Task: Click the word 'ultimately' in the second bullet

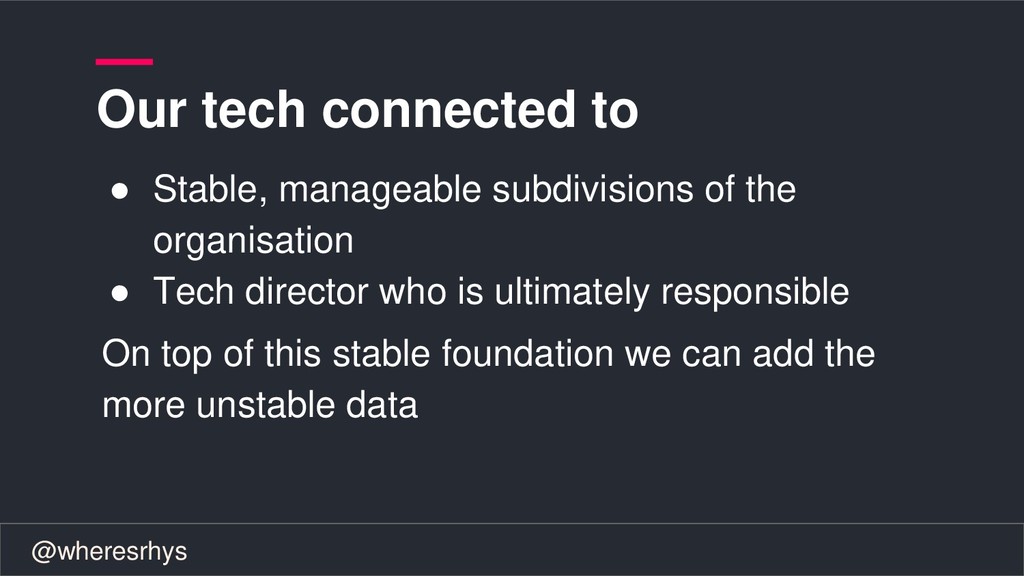Action: [572, 292]
